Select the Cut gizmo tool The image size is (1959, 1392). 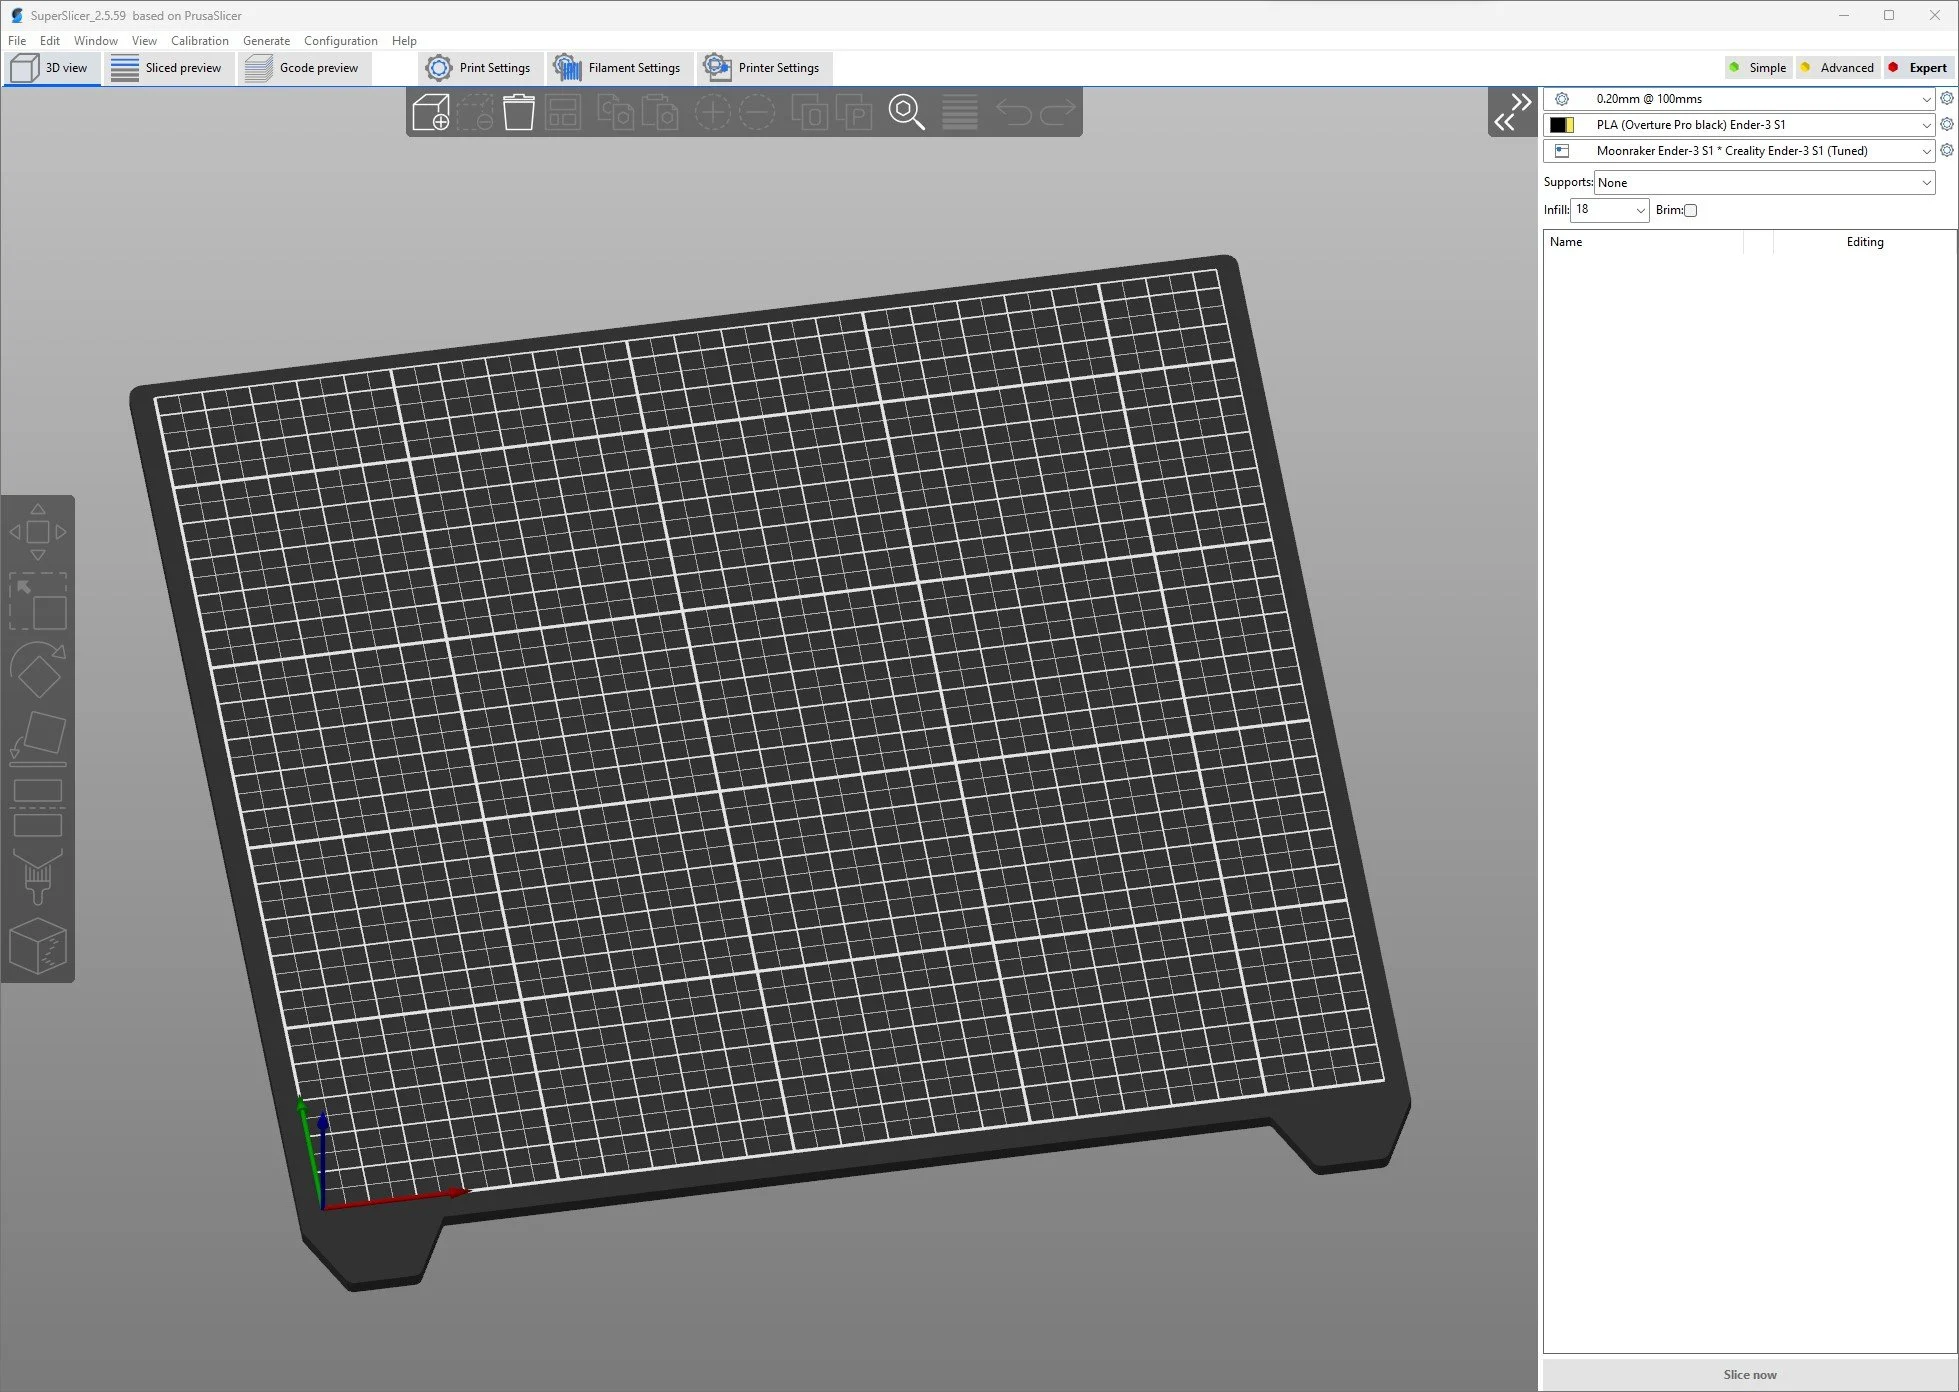[38, 808]
